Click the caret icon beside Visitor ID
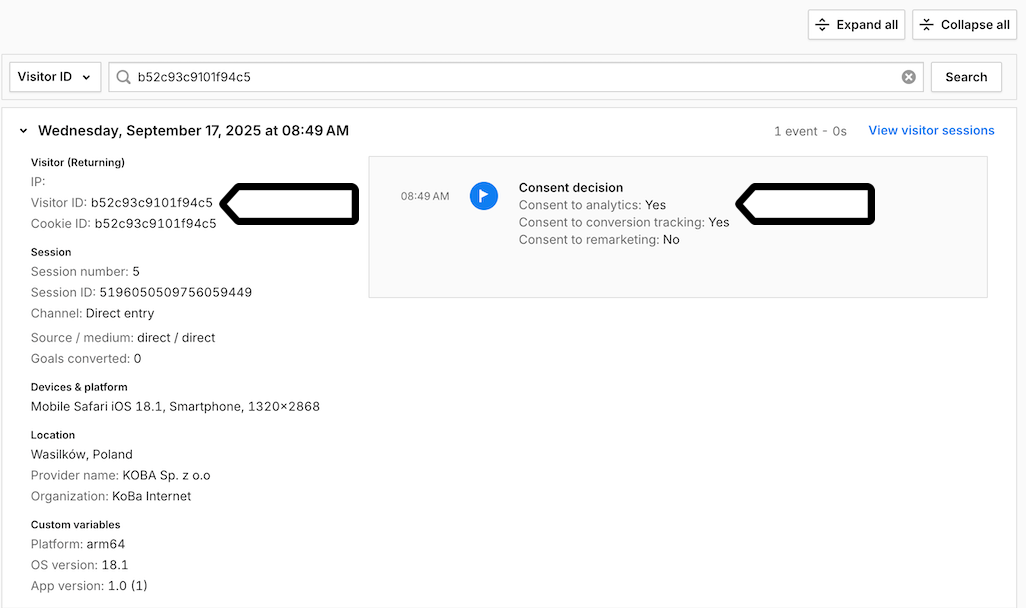This screenshot has width=1026, height=608. coord(85,76)
